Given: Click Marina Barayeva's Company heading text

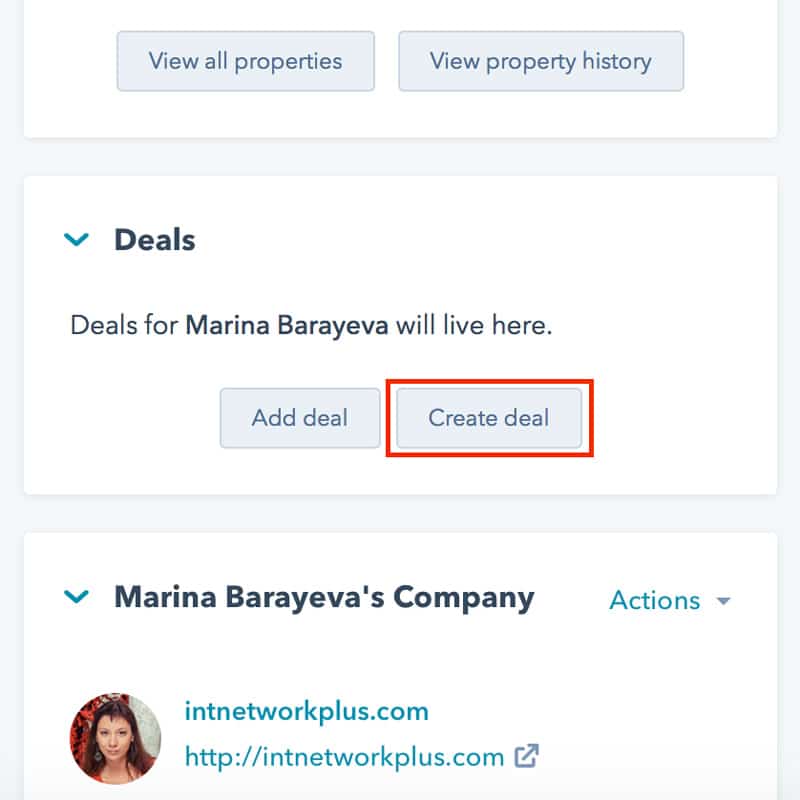Looking at the screenshot, I should pyautogui.click(x=324, y=597).
